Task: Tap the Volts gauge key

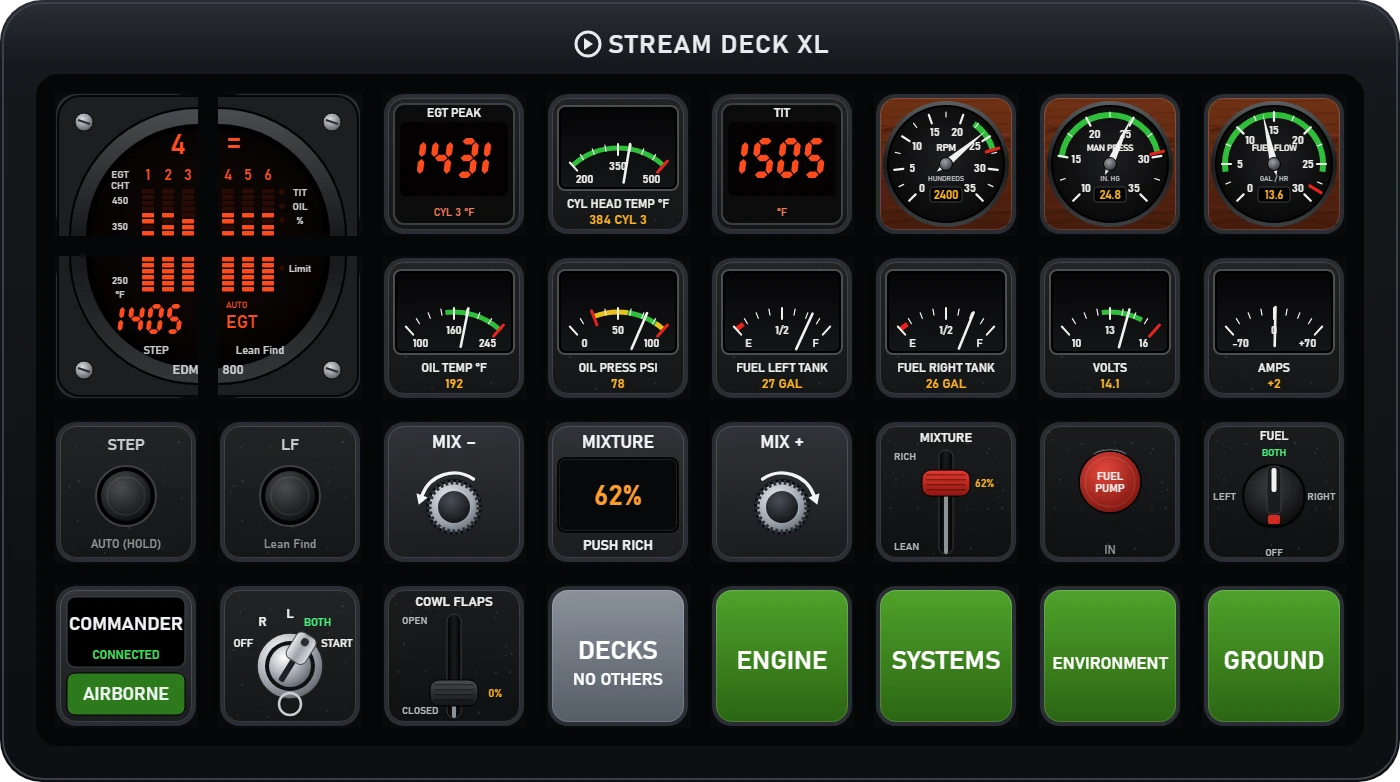Action: [1110, 328]
